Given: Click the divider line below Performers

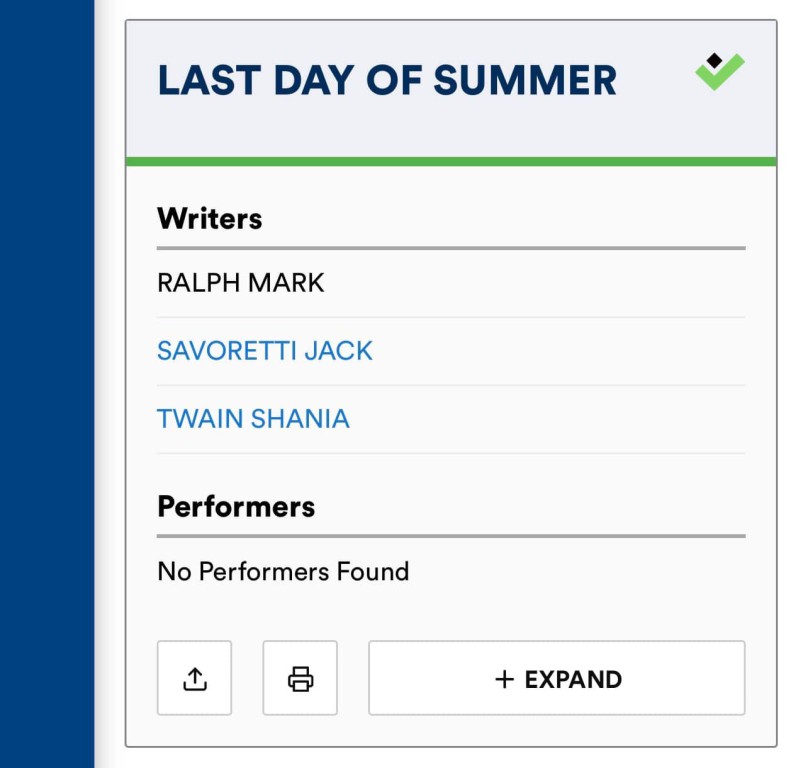Looking at the screenshot, I should (x=451, y=536).
